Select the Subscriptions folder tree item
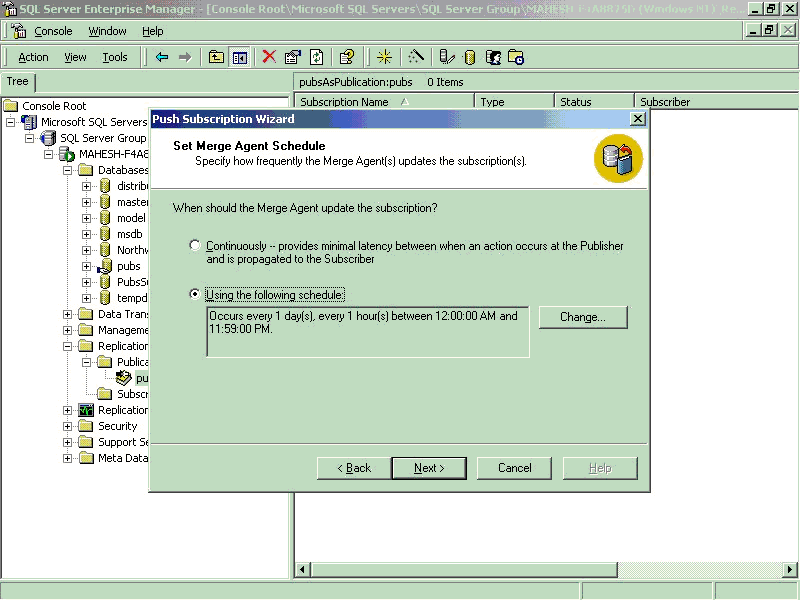 [x=133, y=394]
